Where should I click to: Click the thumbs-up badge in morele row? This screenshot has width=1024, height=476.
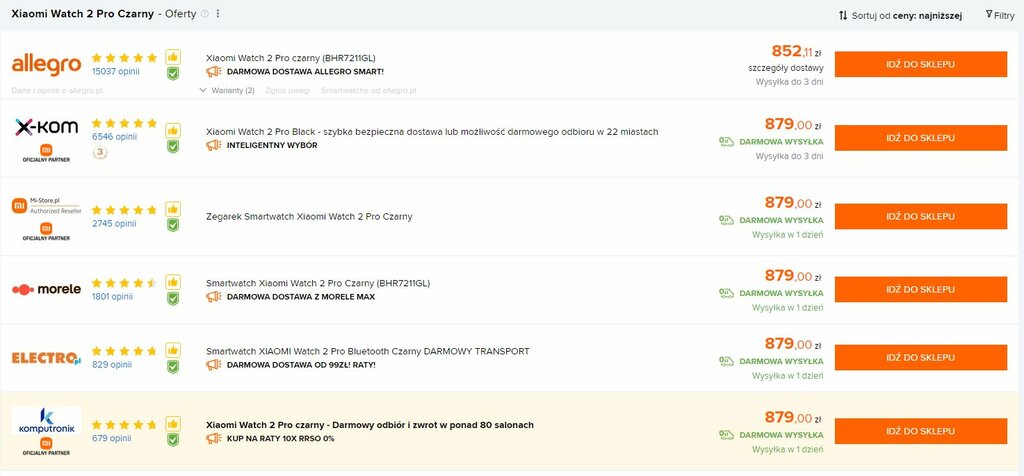click(173, 282)
